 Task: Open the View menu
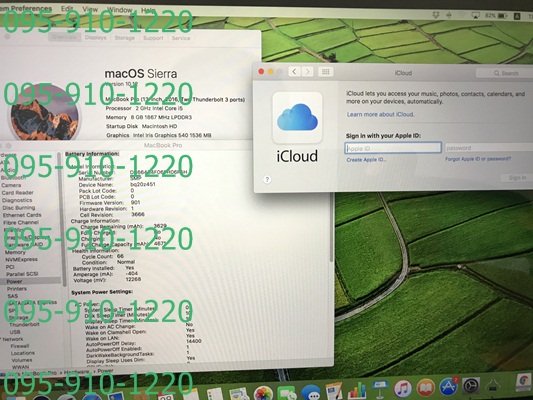tap(90, 9)
